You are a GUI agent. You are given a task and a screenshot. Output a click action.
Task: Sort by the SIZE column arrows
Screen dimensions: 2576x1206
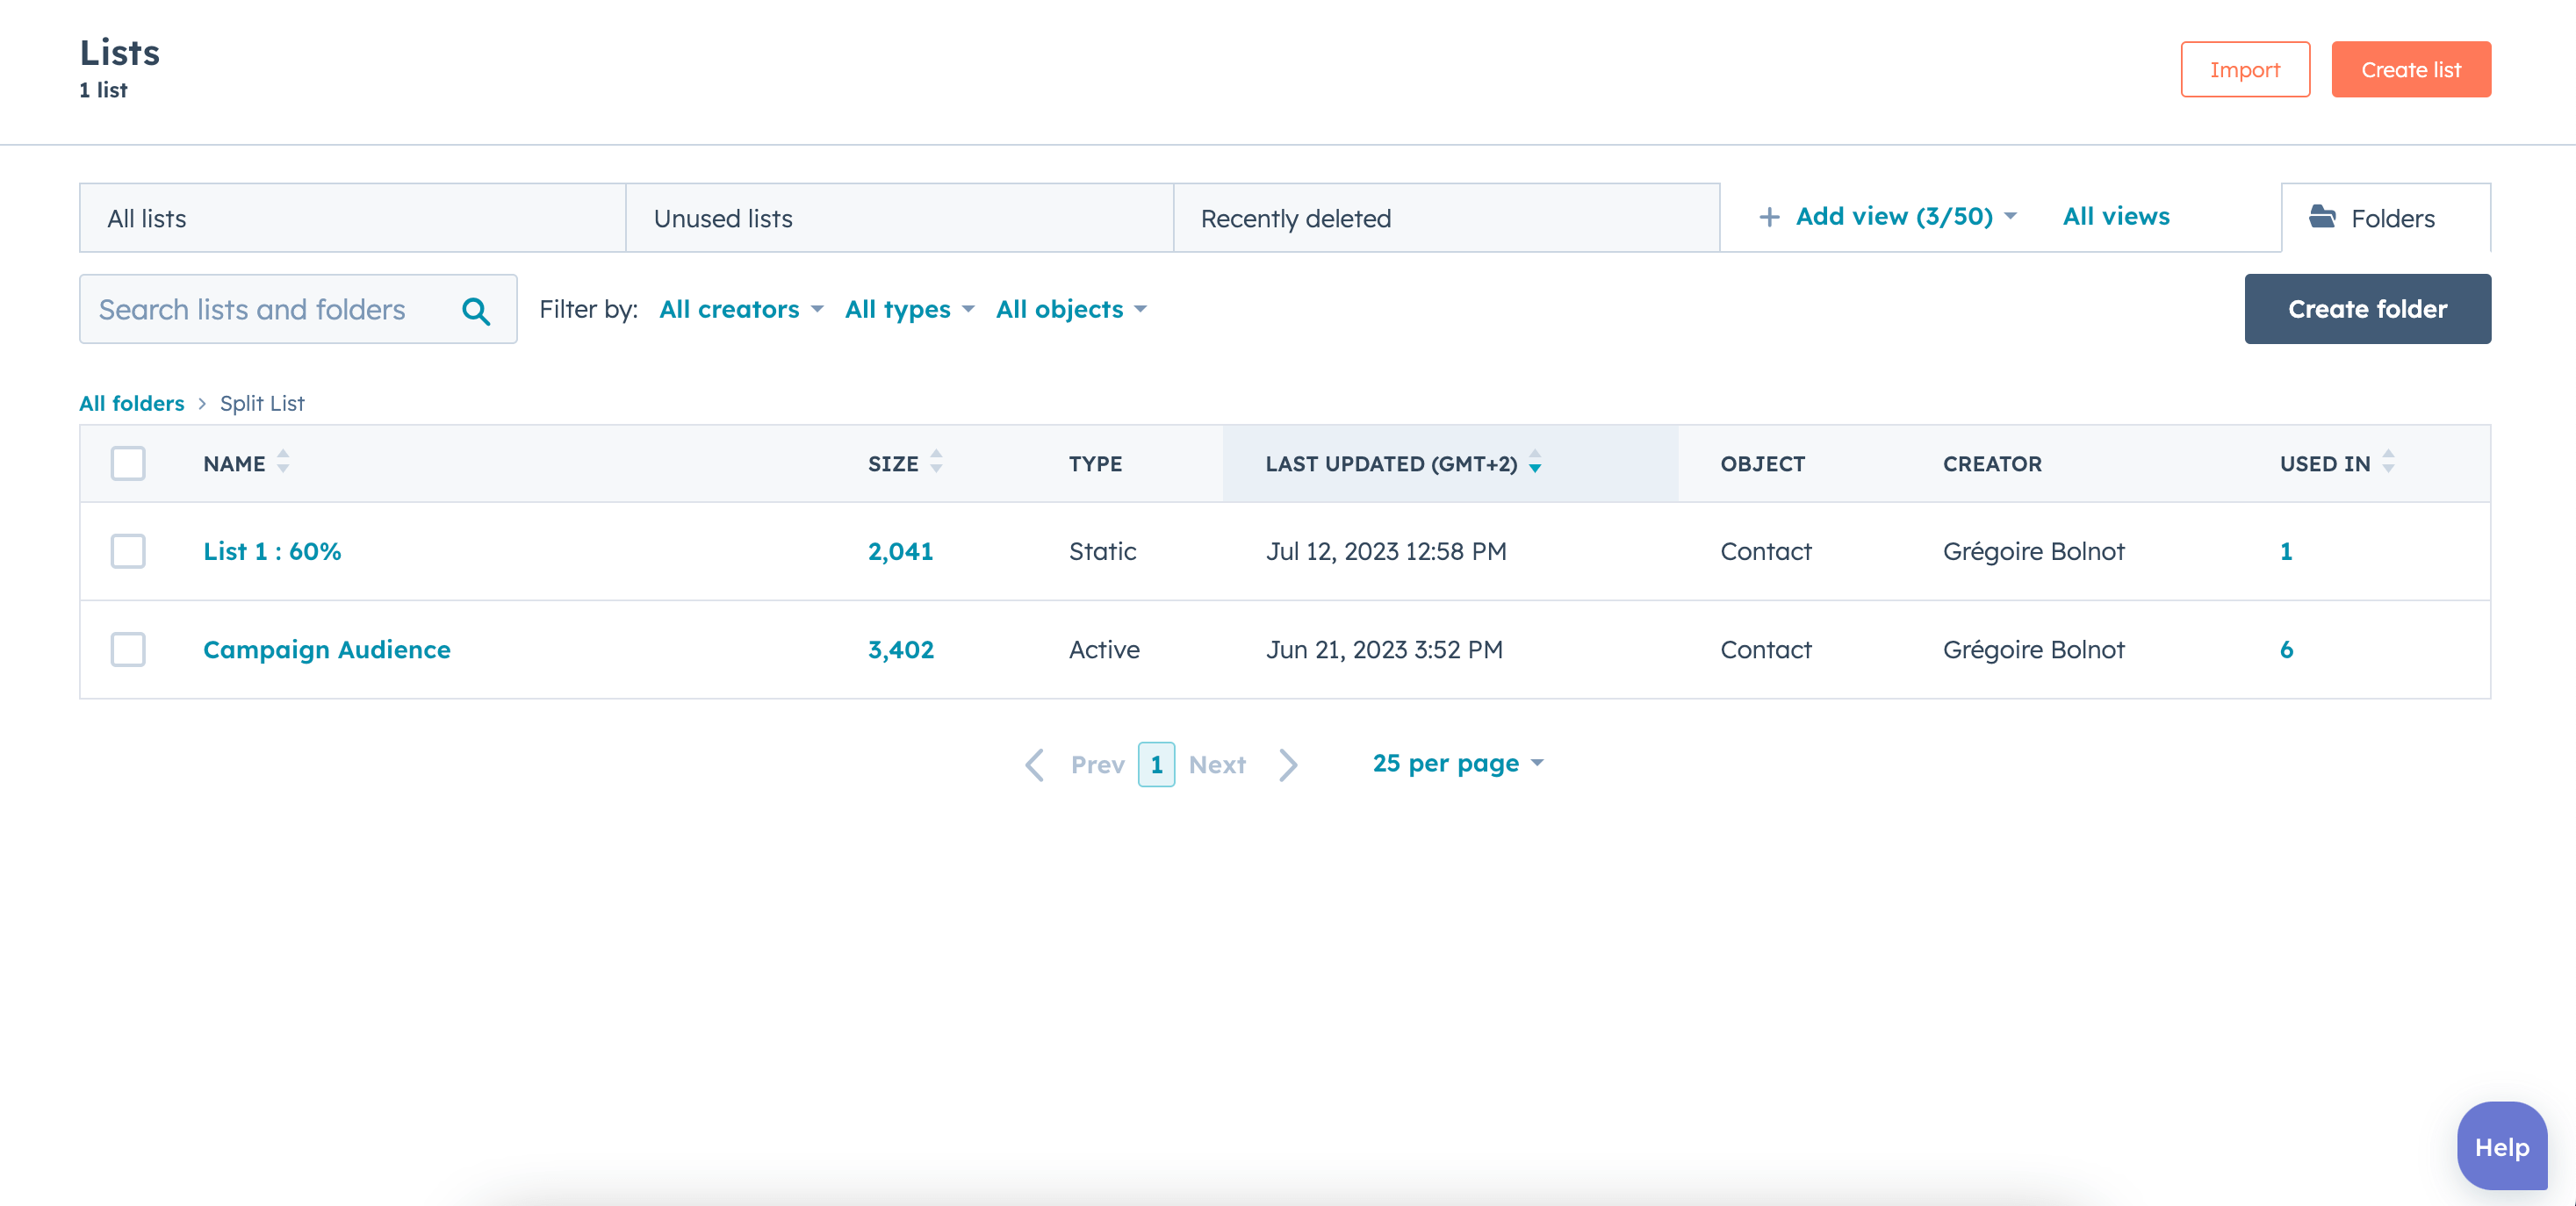pyautogui.click(x=936, y=462)
